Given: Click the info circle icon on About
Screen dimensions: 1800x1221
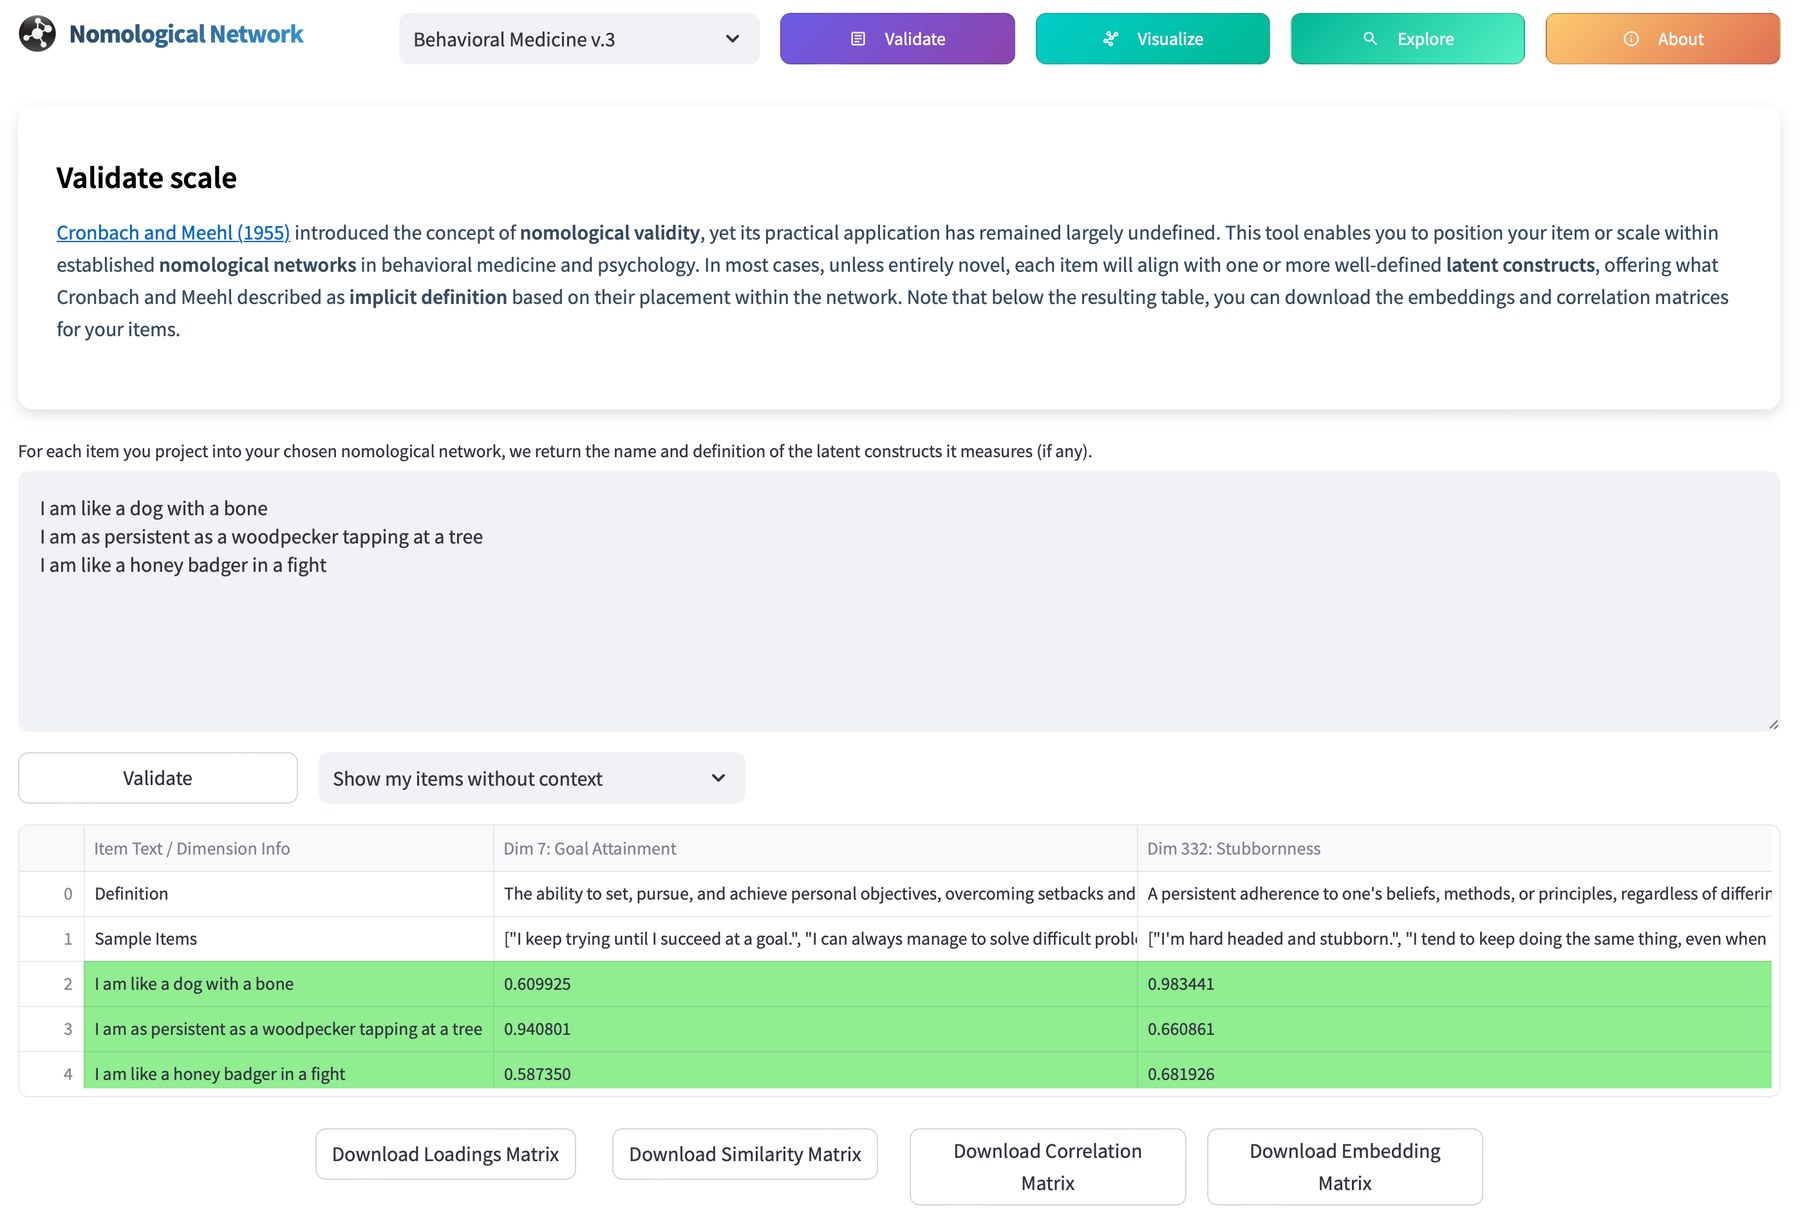Looking at the screenshot, I should click(x=1631, y=39).
